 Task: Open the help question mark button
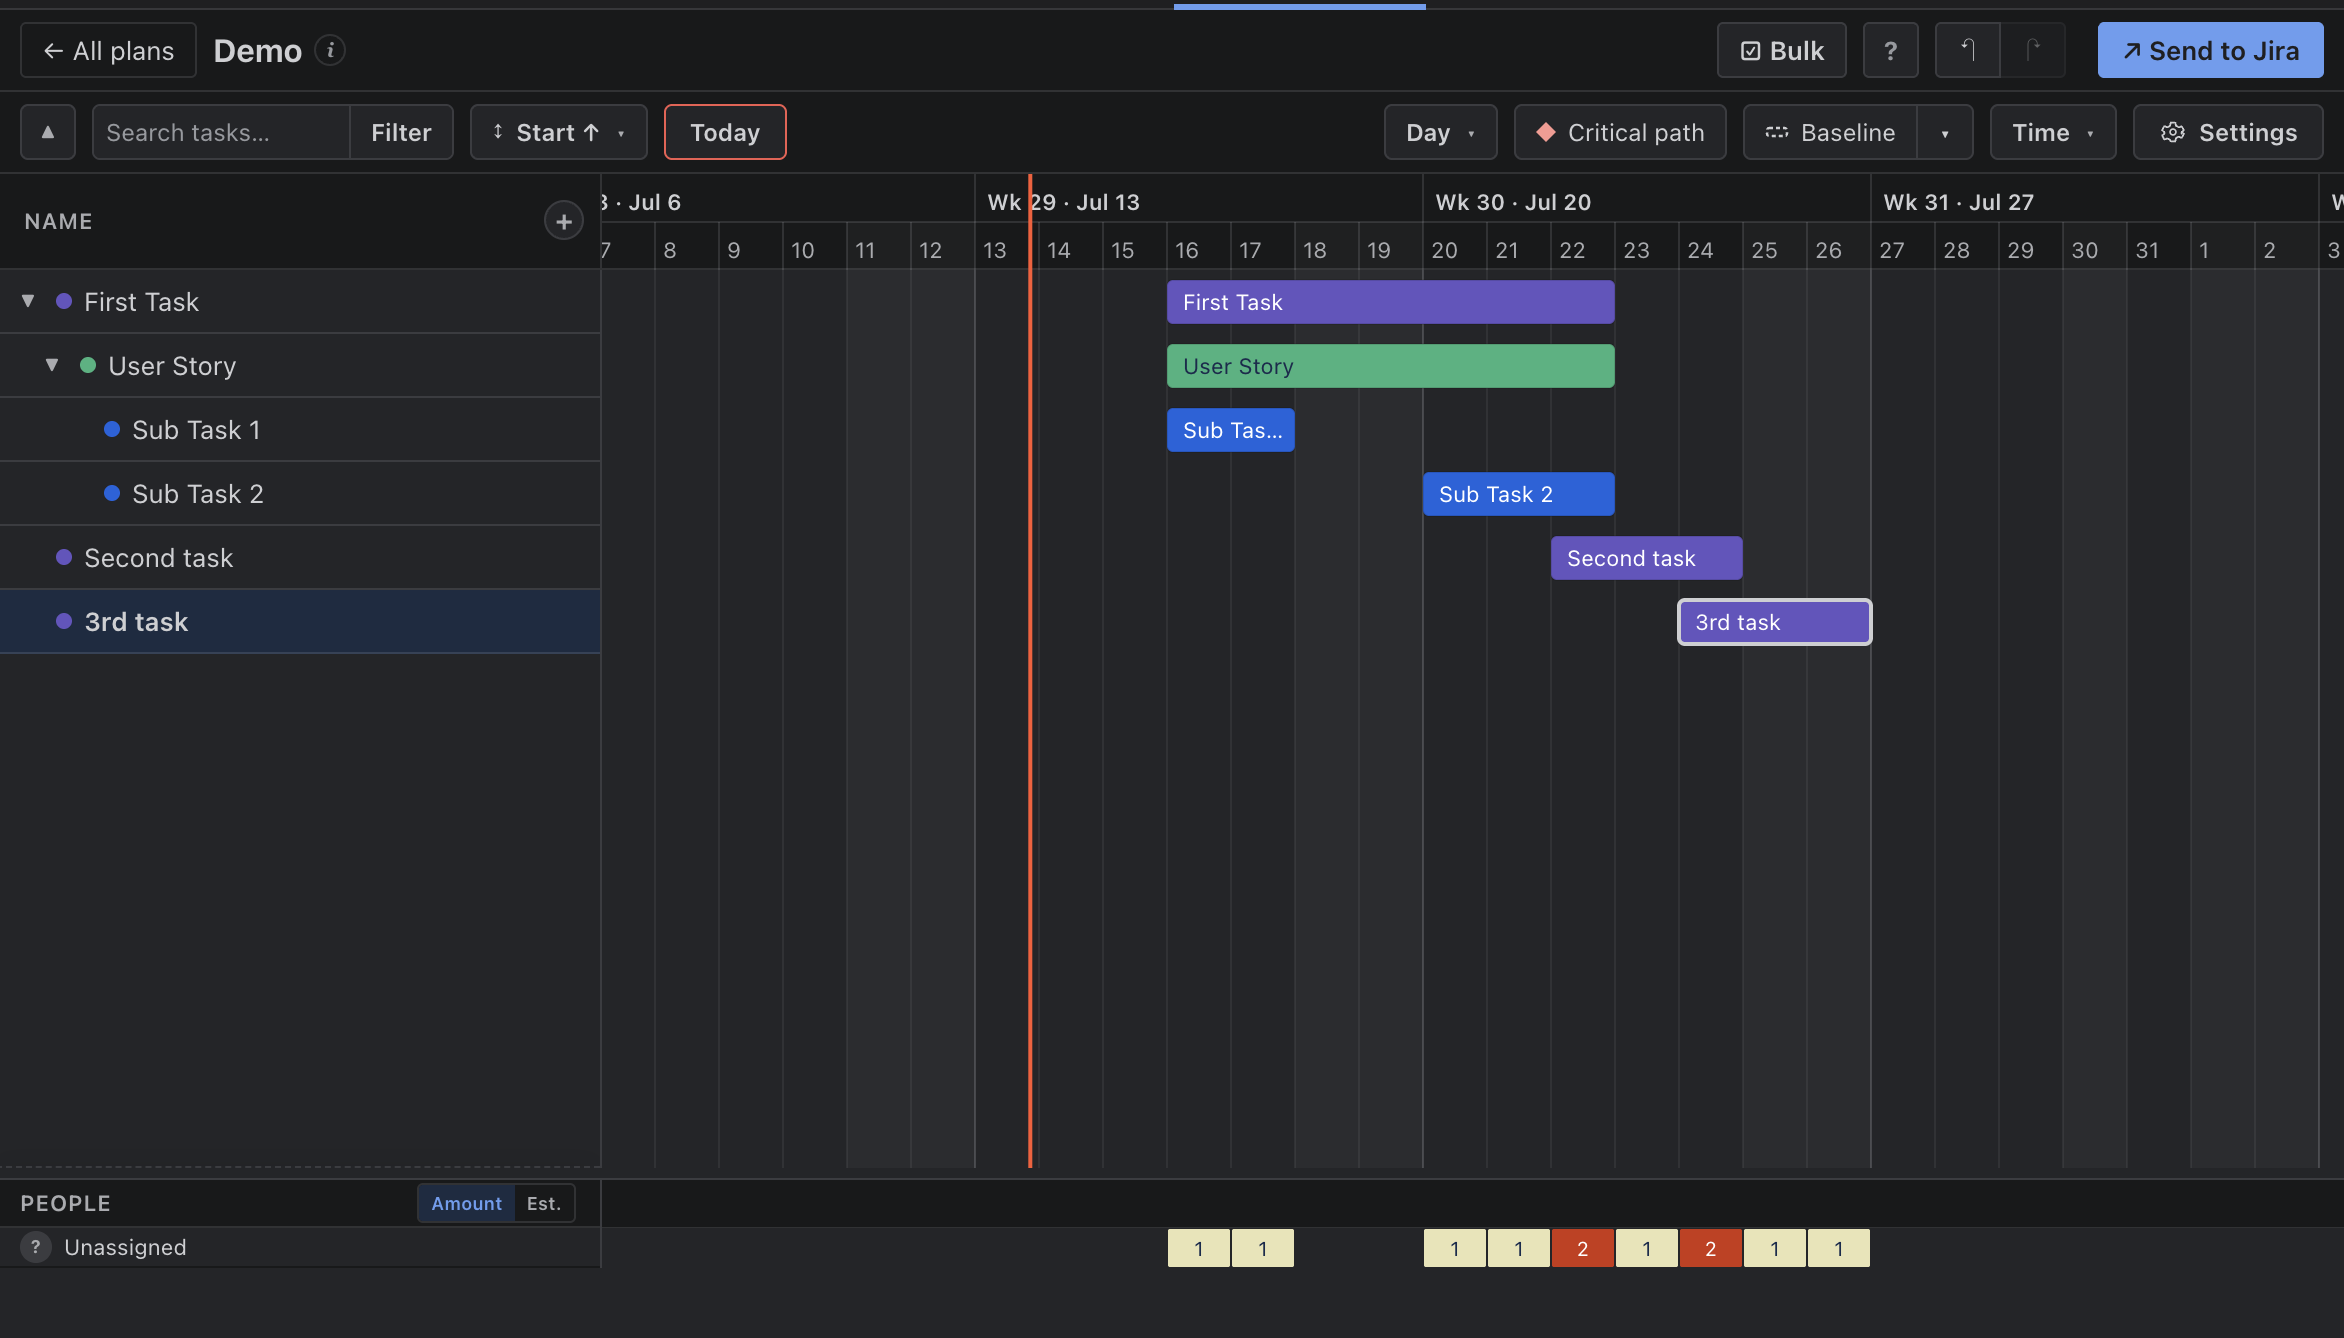click(x=1890, y=51)
